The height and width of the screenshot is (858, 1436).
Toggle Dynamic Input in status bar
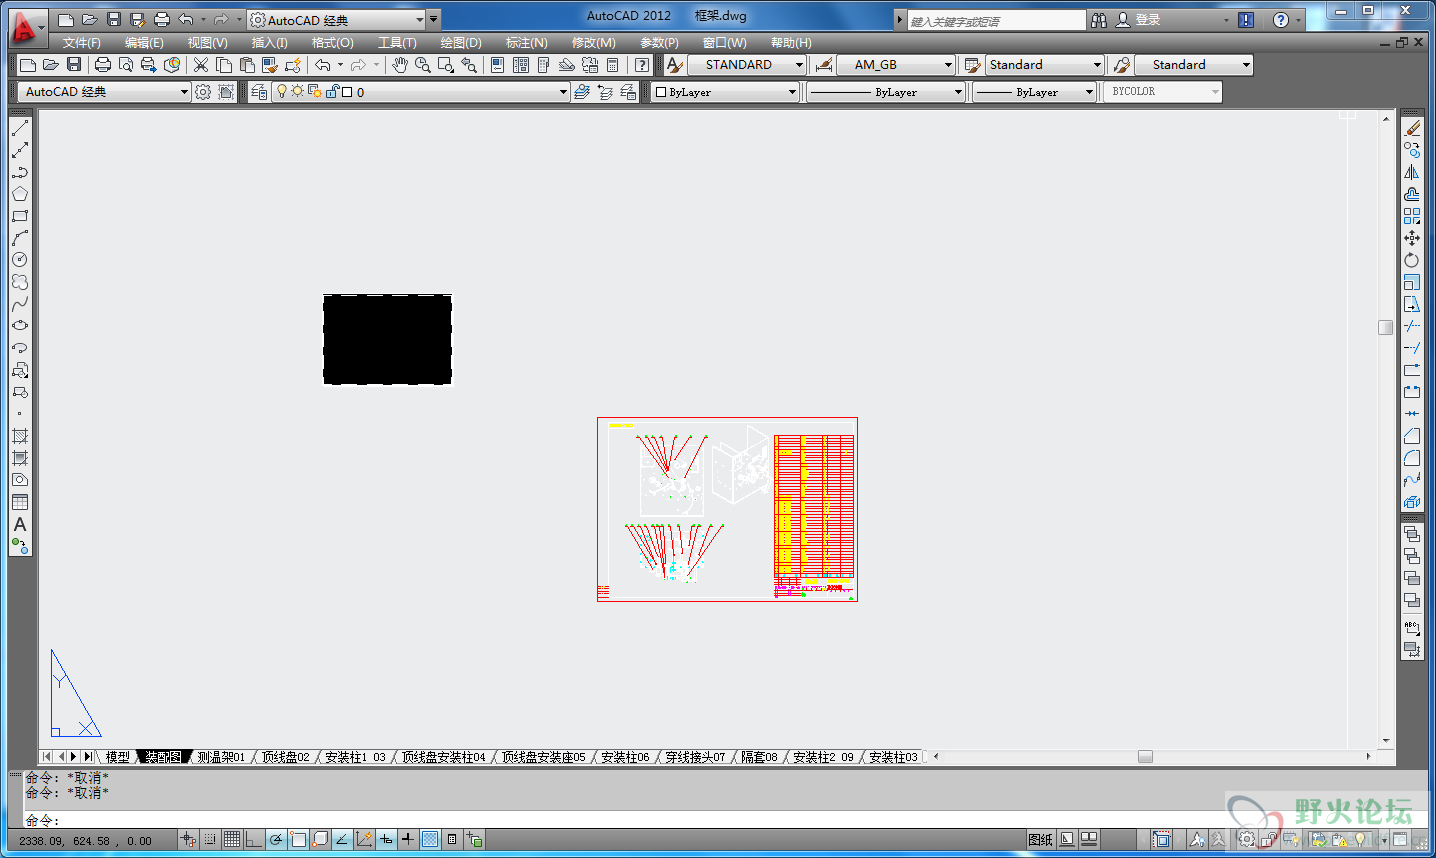coord(386,840)
